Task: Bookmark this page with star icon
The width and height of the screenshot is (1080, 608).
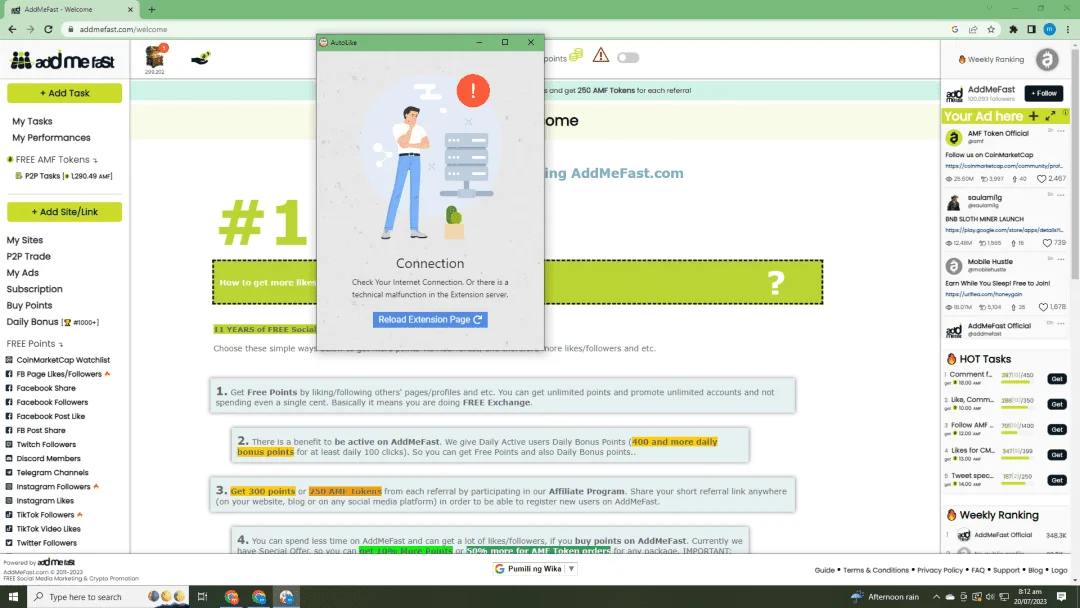Action: pos(991,29)
